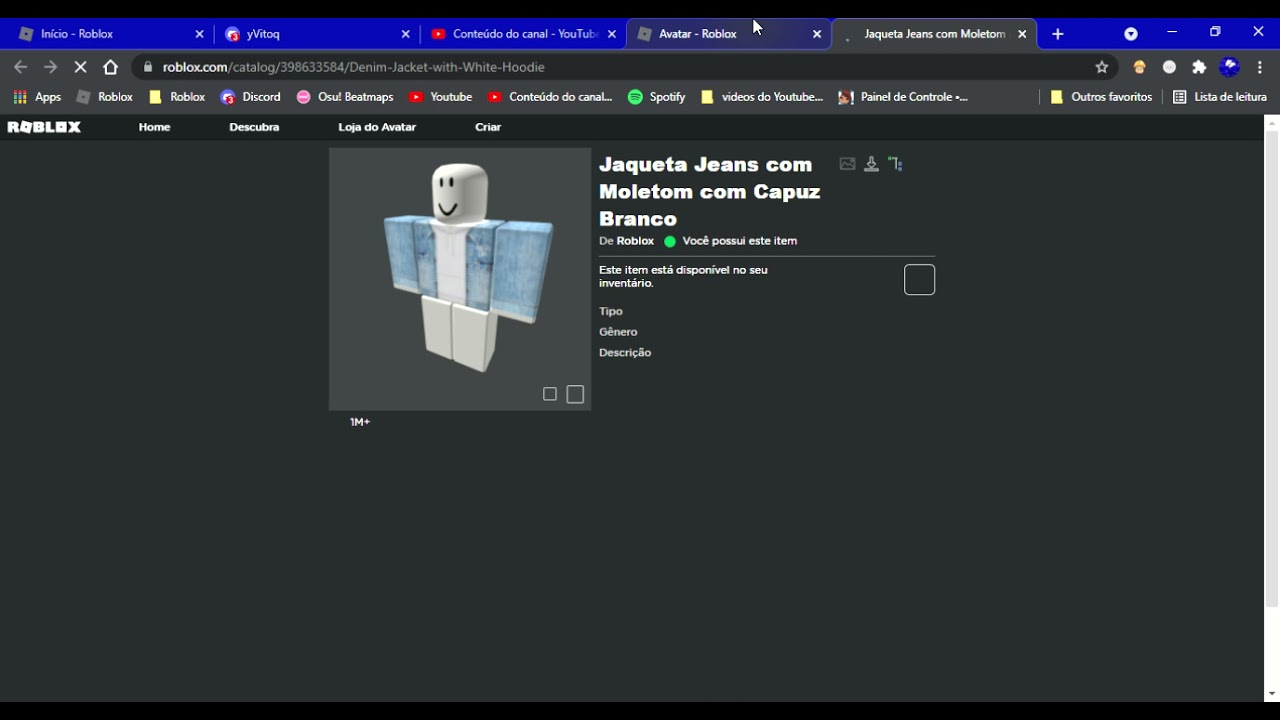
Task: Close the Início - Roblox tab
Action: coord(199,34)
